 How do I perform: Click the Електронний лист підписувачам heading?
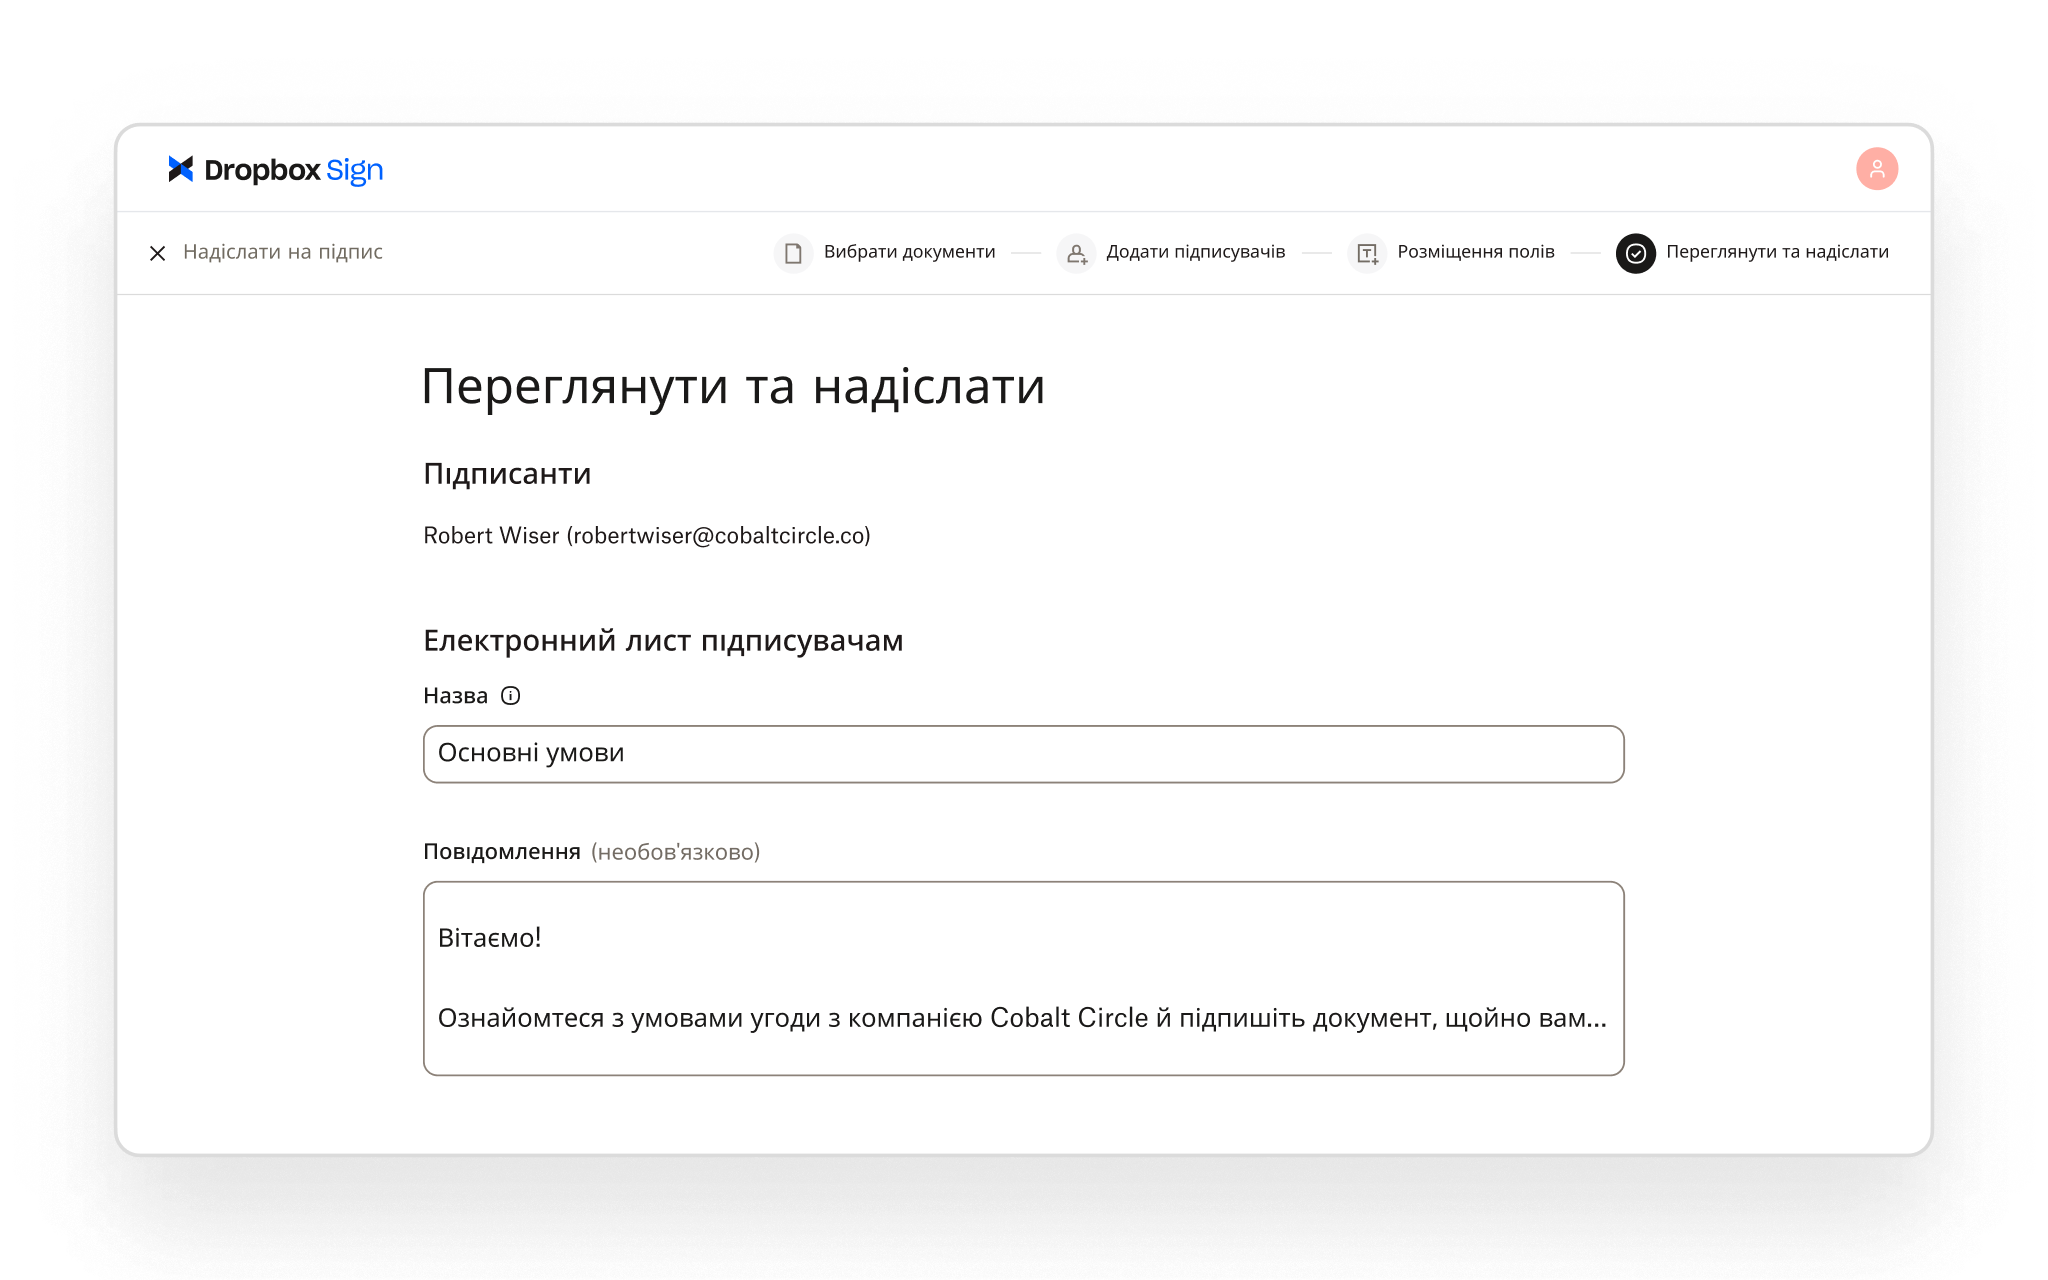click(x=663, y=641)
